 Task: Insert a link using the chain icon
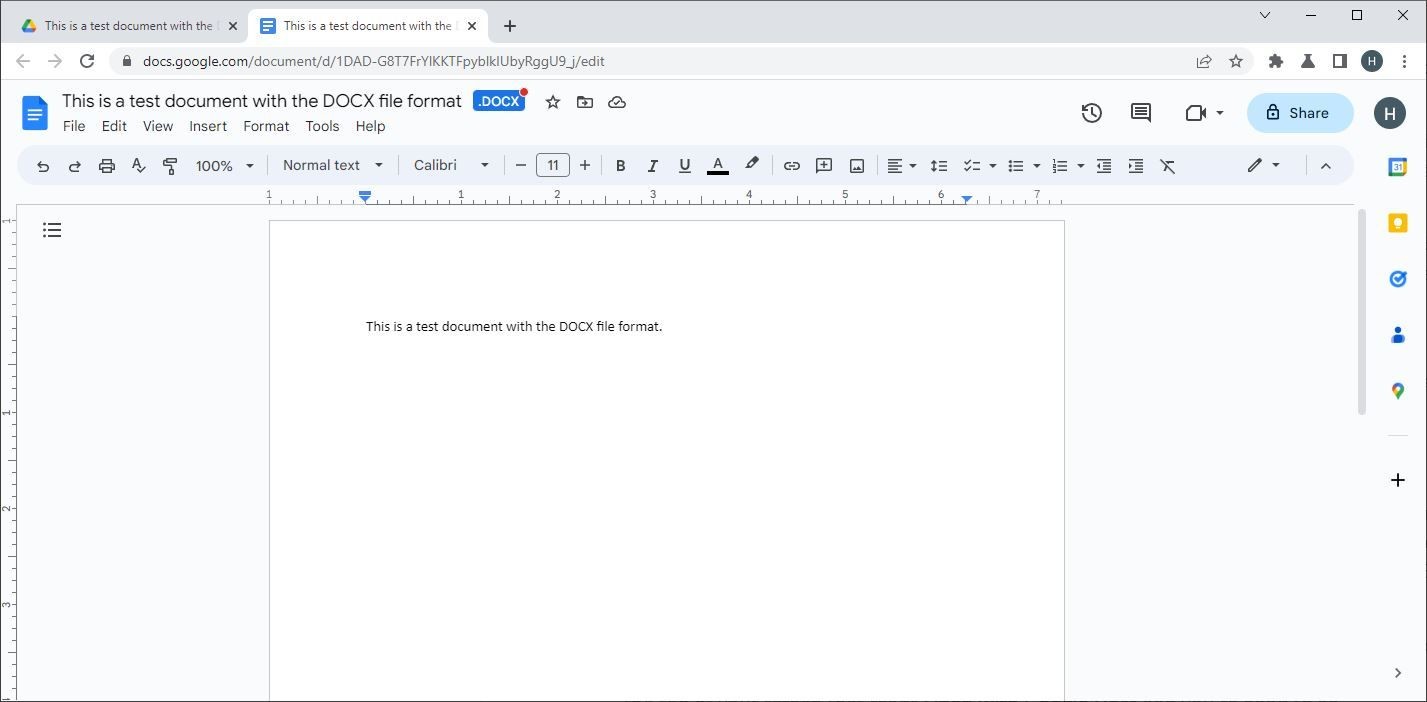(791, 166)
